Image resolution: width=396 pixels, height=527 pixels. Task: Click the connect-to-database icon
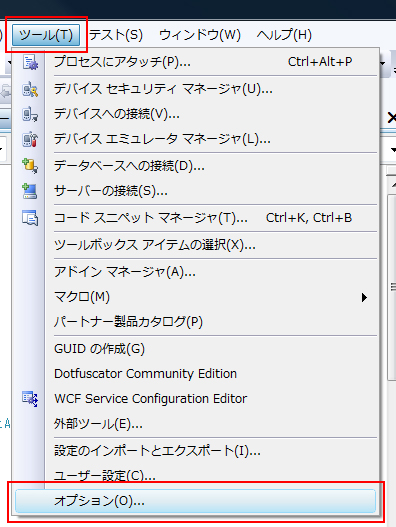30,166
